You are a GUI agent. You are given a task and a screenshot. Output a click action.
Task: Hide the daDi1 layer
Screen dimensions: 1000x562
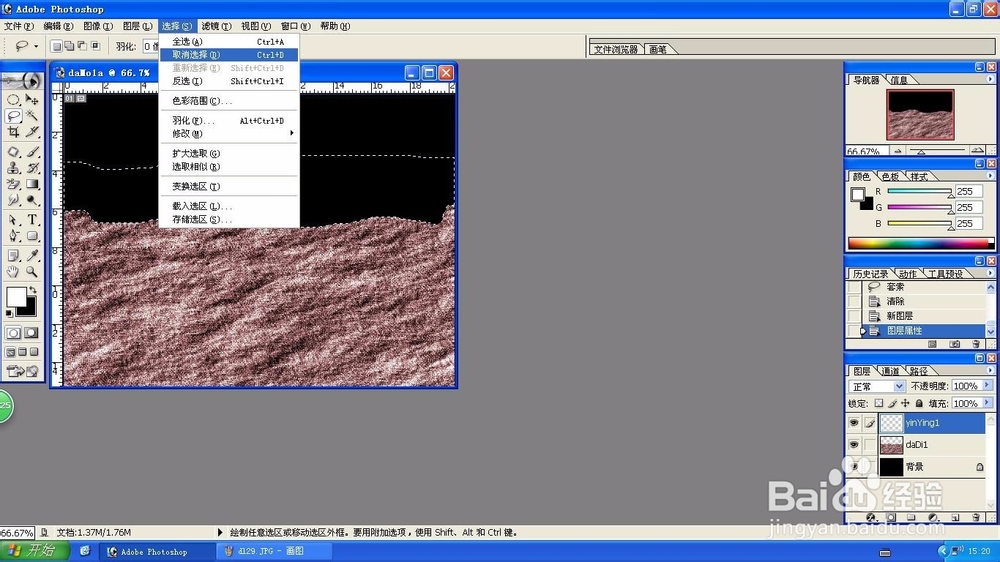click(854, 445)
